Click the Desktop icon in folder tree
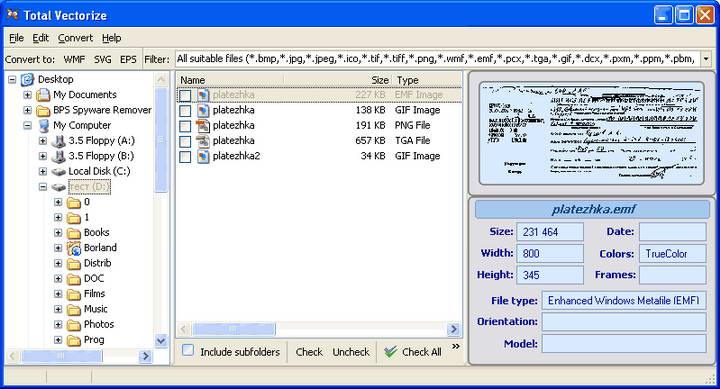This screenshot has width=720, height=389. click(x=28, y=79)
